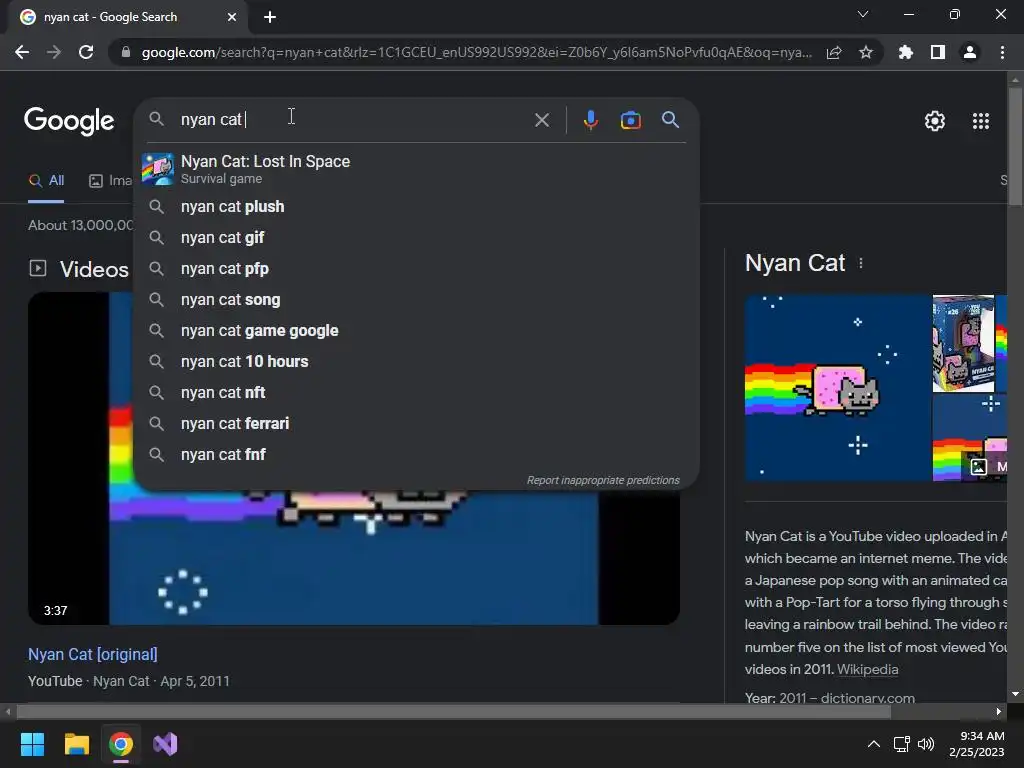Reload the Google search page
The image size is (1024, 768).
(x=86, y=52)
